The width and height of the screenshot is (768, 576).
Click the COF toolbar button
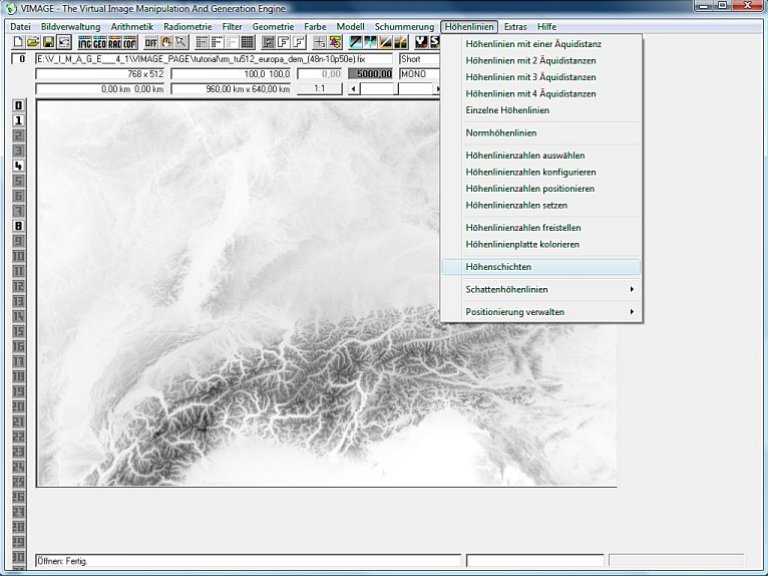tap(129, 43)
